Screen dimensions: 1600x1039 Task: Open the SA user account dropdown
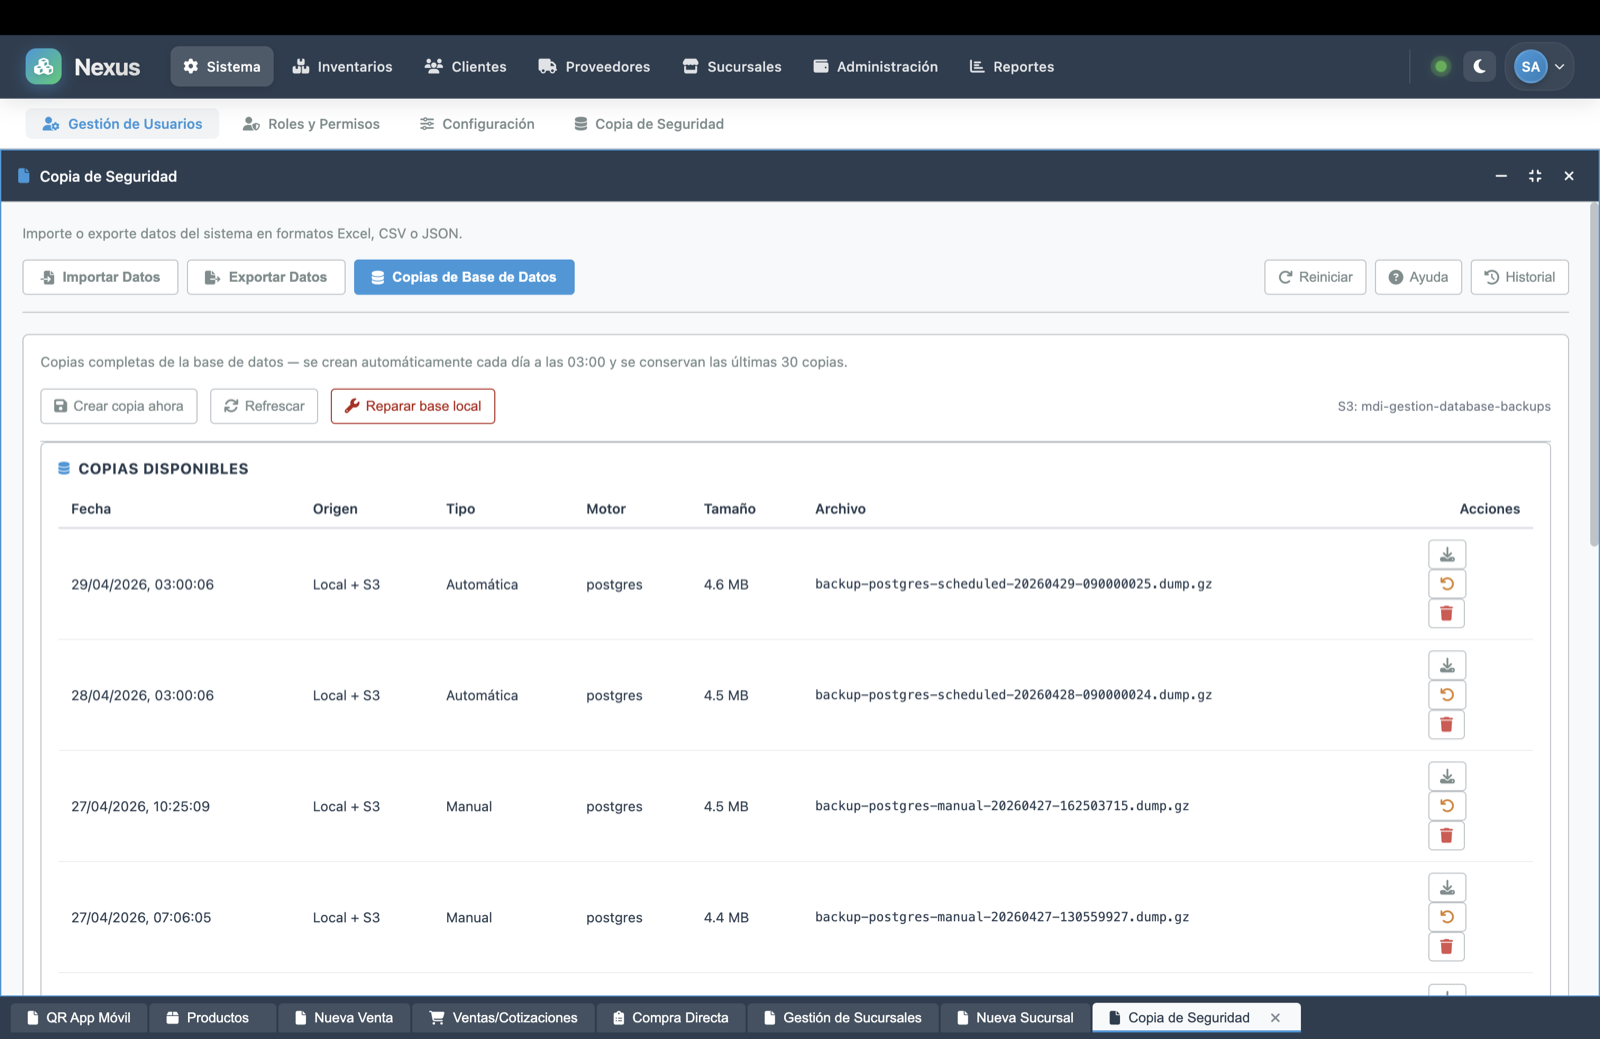[x=1540, y=67]
